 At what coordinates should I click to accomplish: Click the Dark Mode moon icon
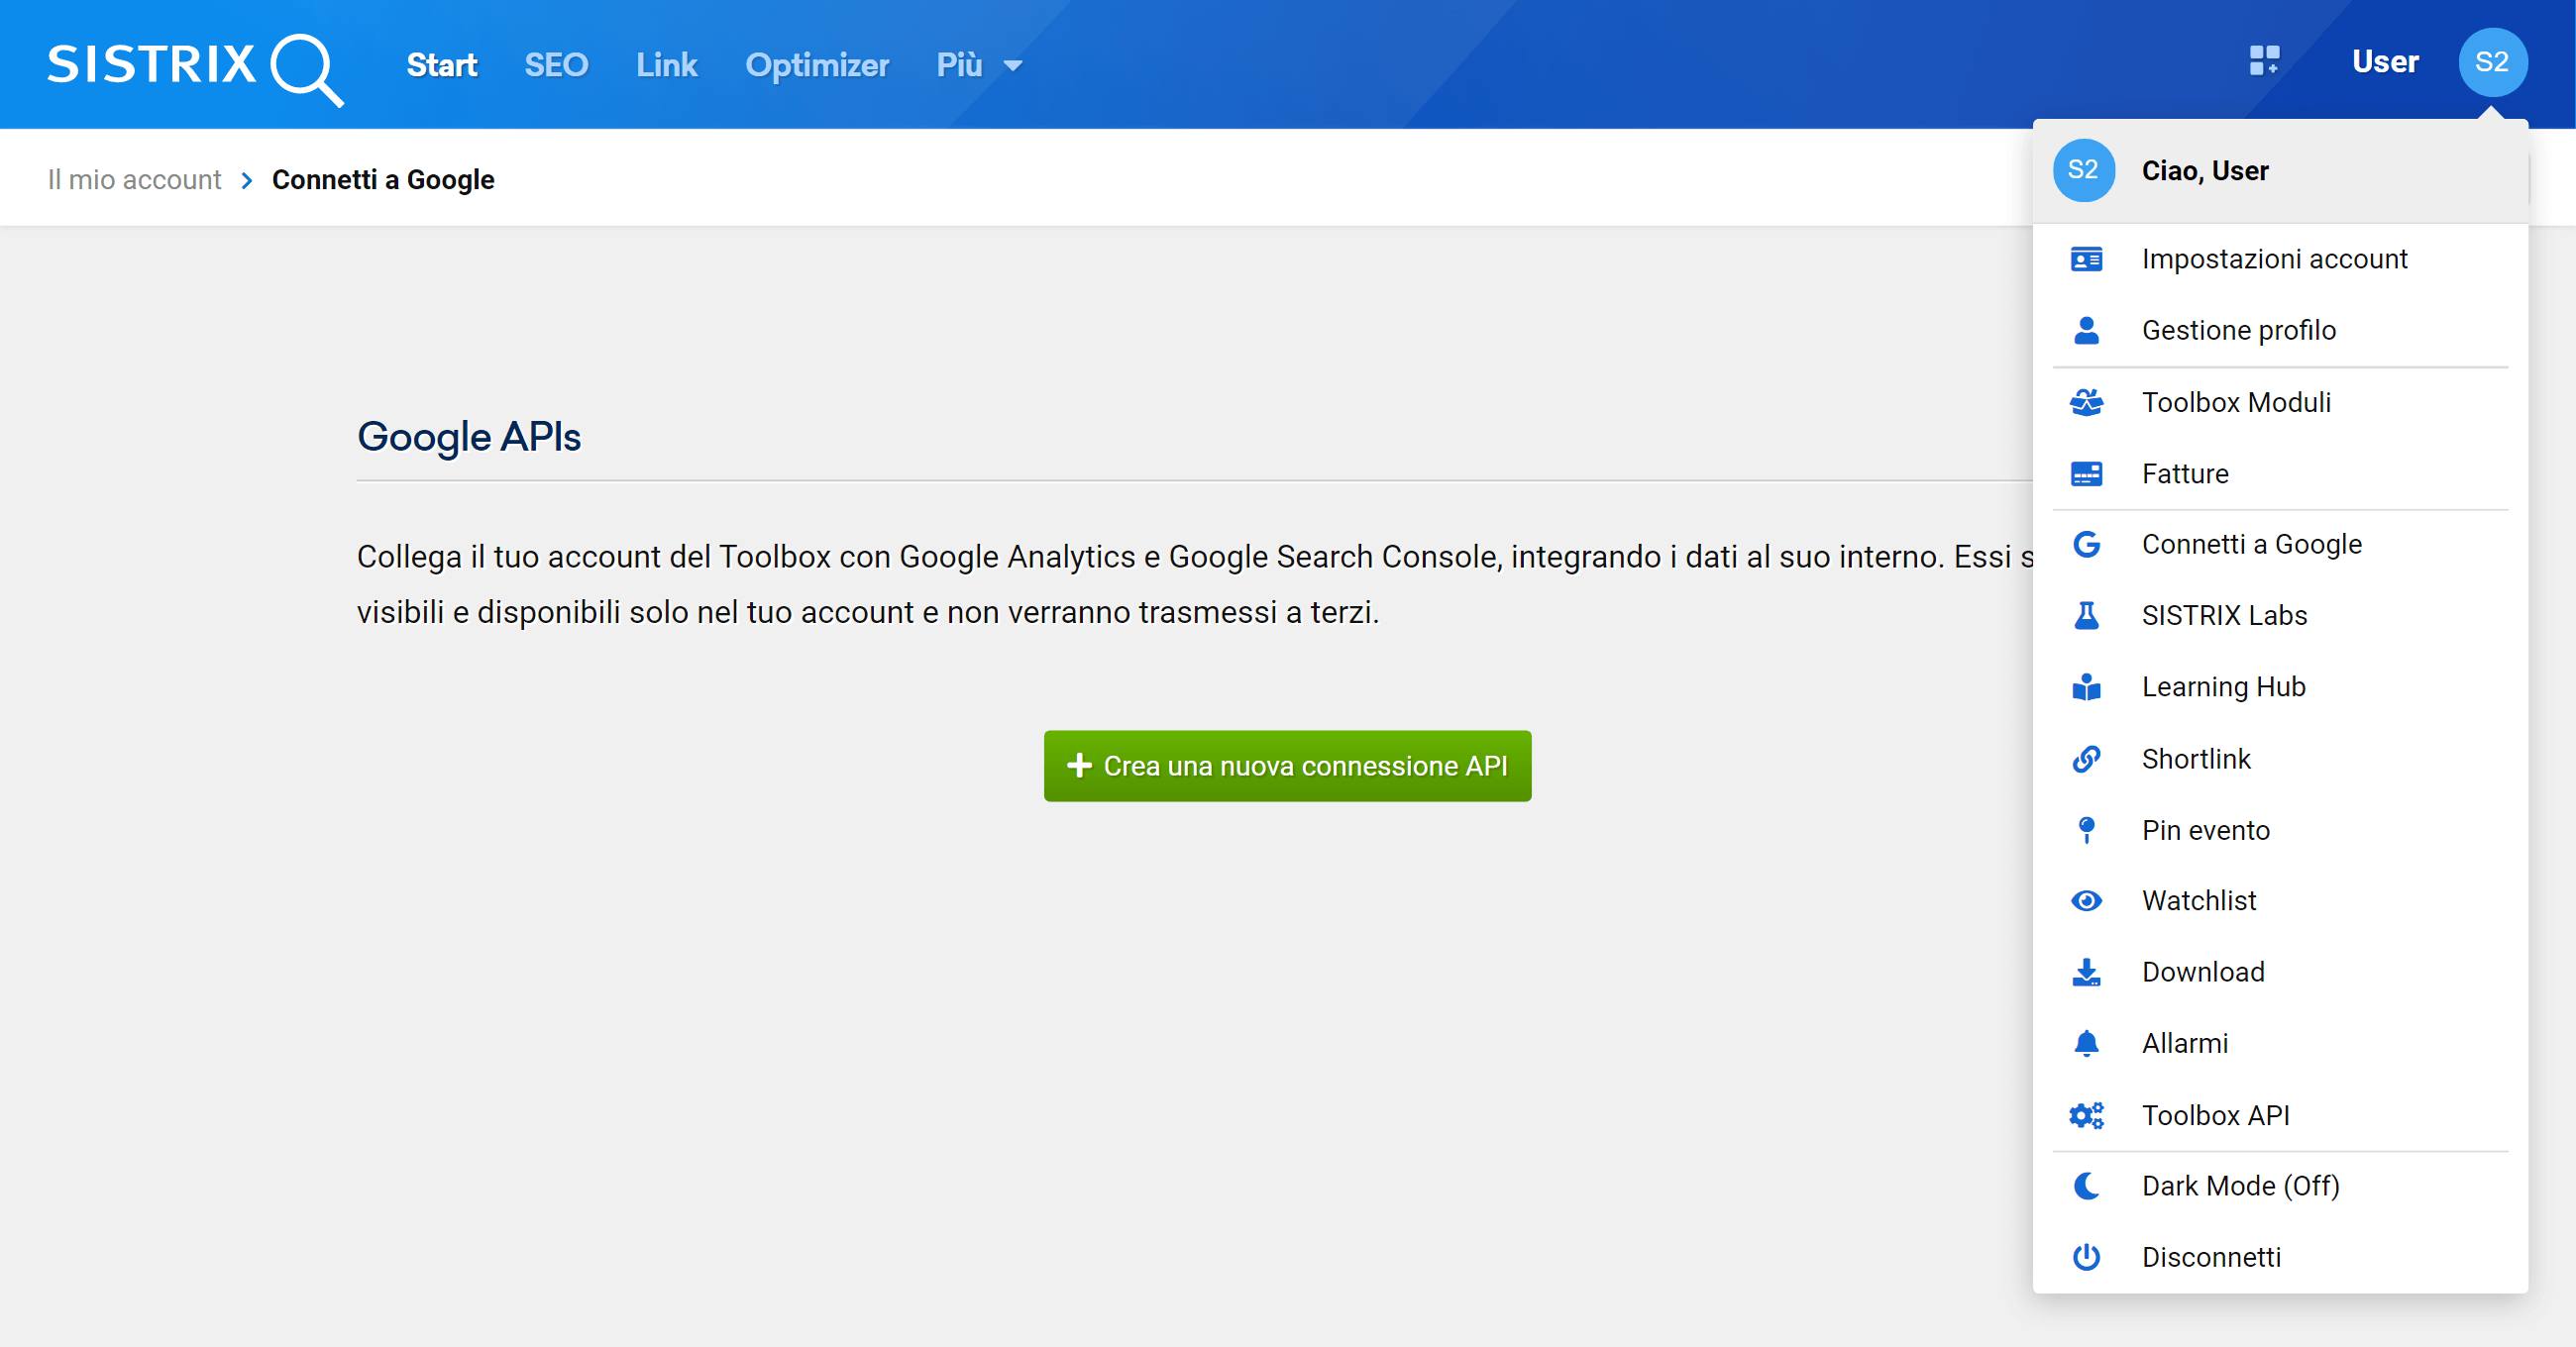tap(2086, 1186)
